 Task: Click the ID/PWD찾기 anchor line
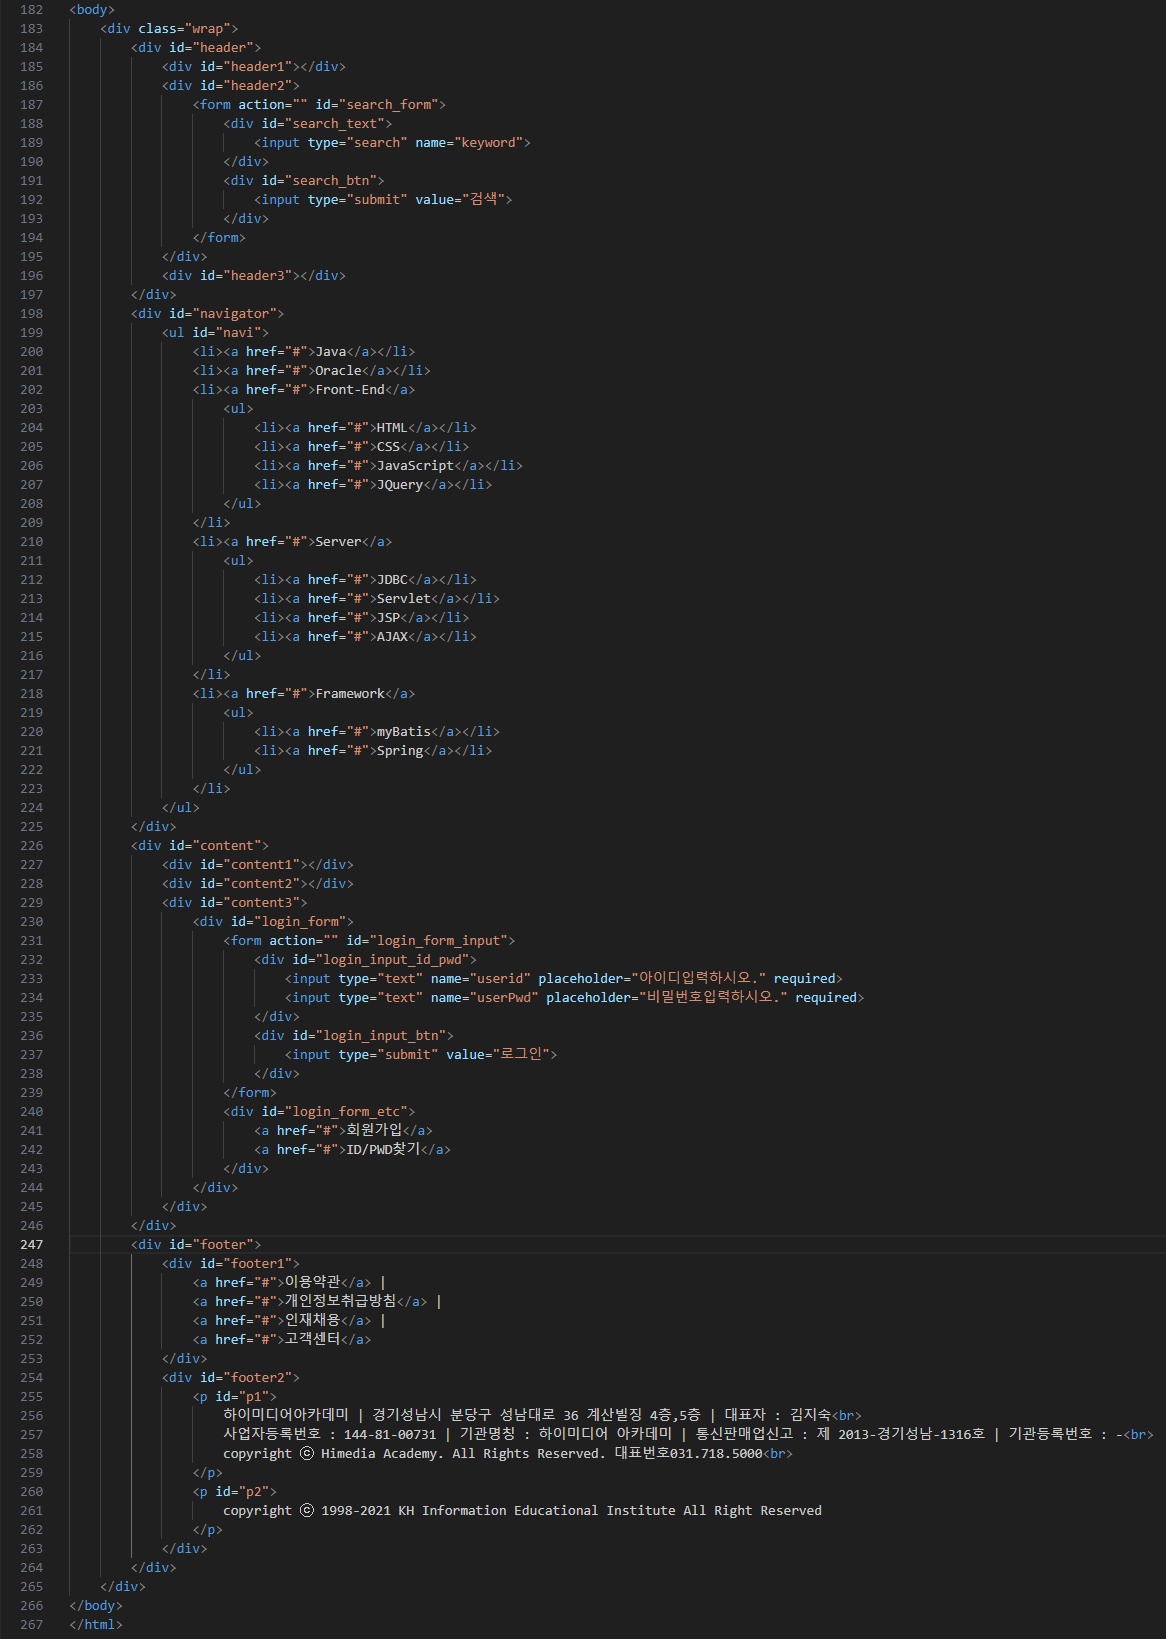pos(352,1150)
